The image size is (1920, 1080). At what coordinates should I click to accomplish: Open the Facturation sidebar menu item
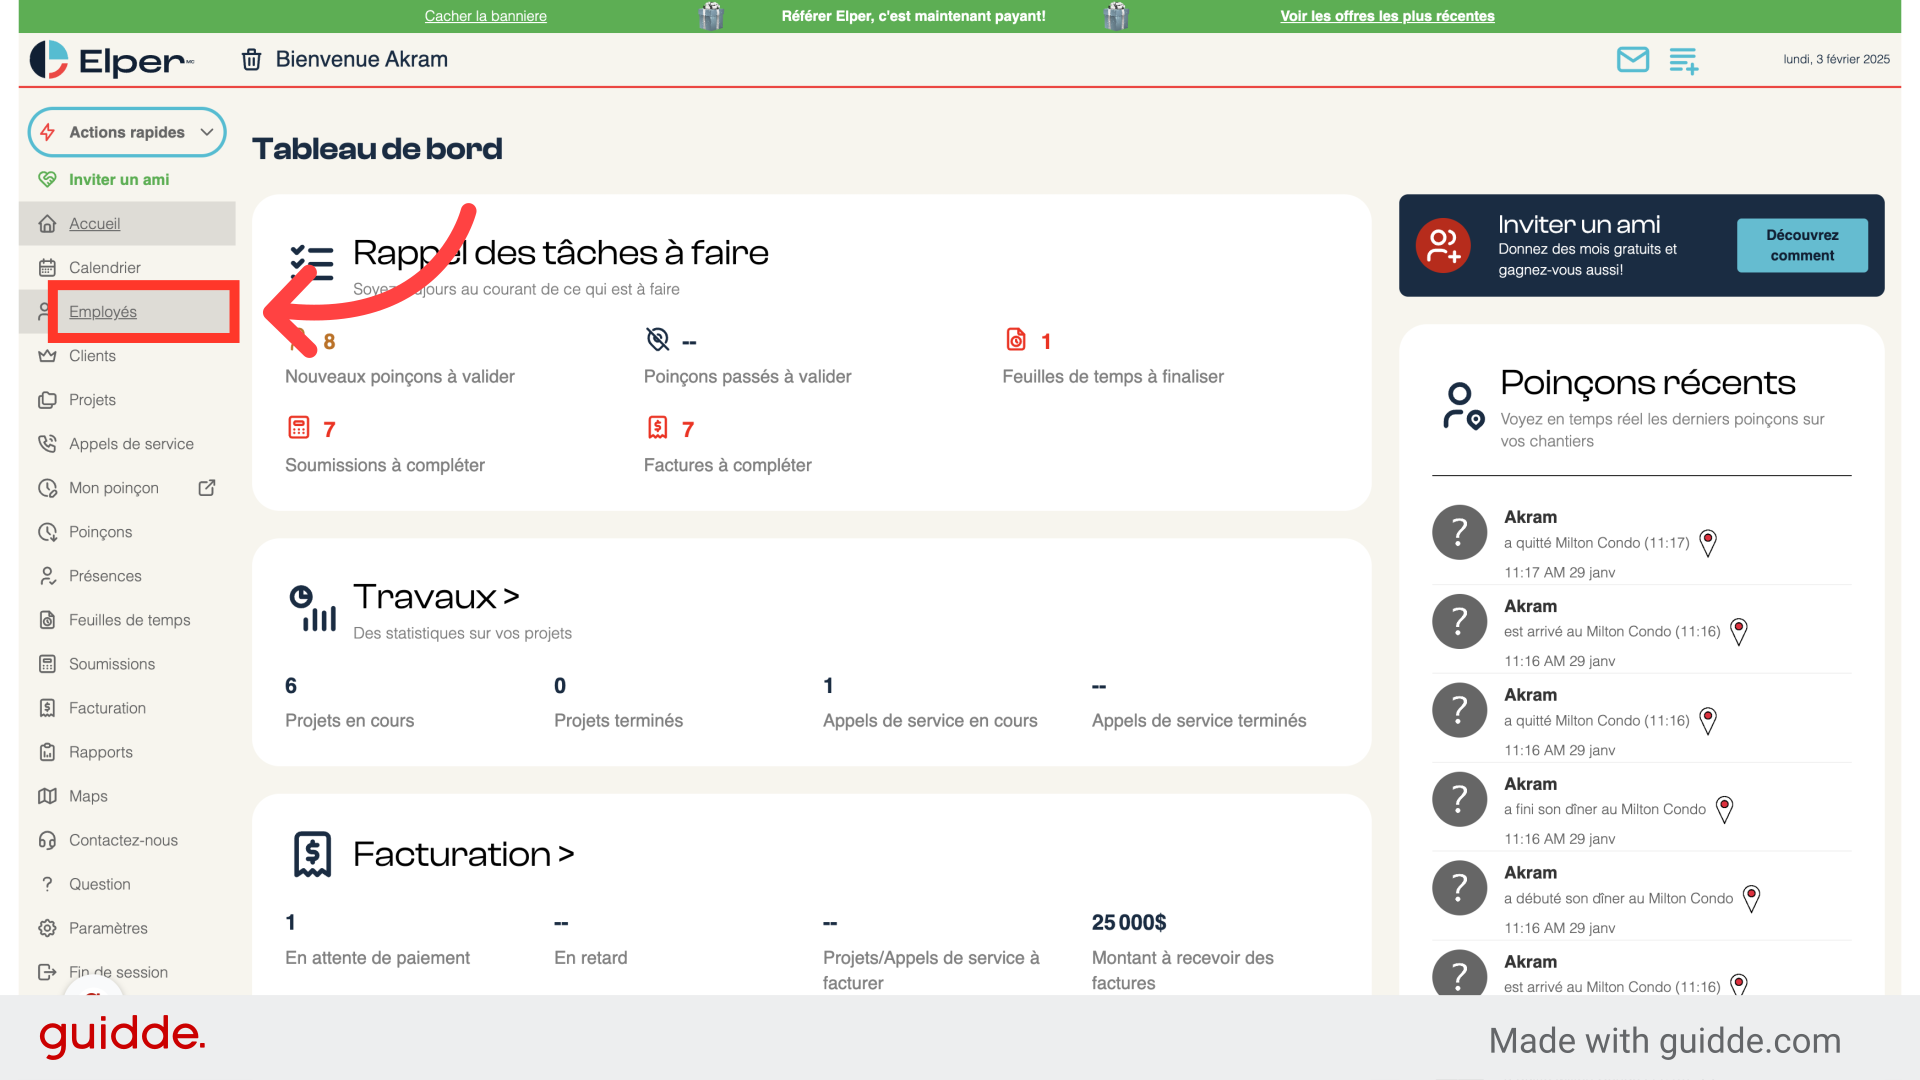(x=127, y=708)
